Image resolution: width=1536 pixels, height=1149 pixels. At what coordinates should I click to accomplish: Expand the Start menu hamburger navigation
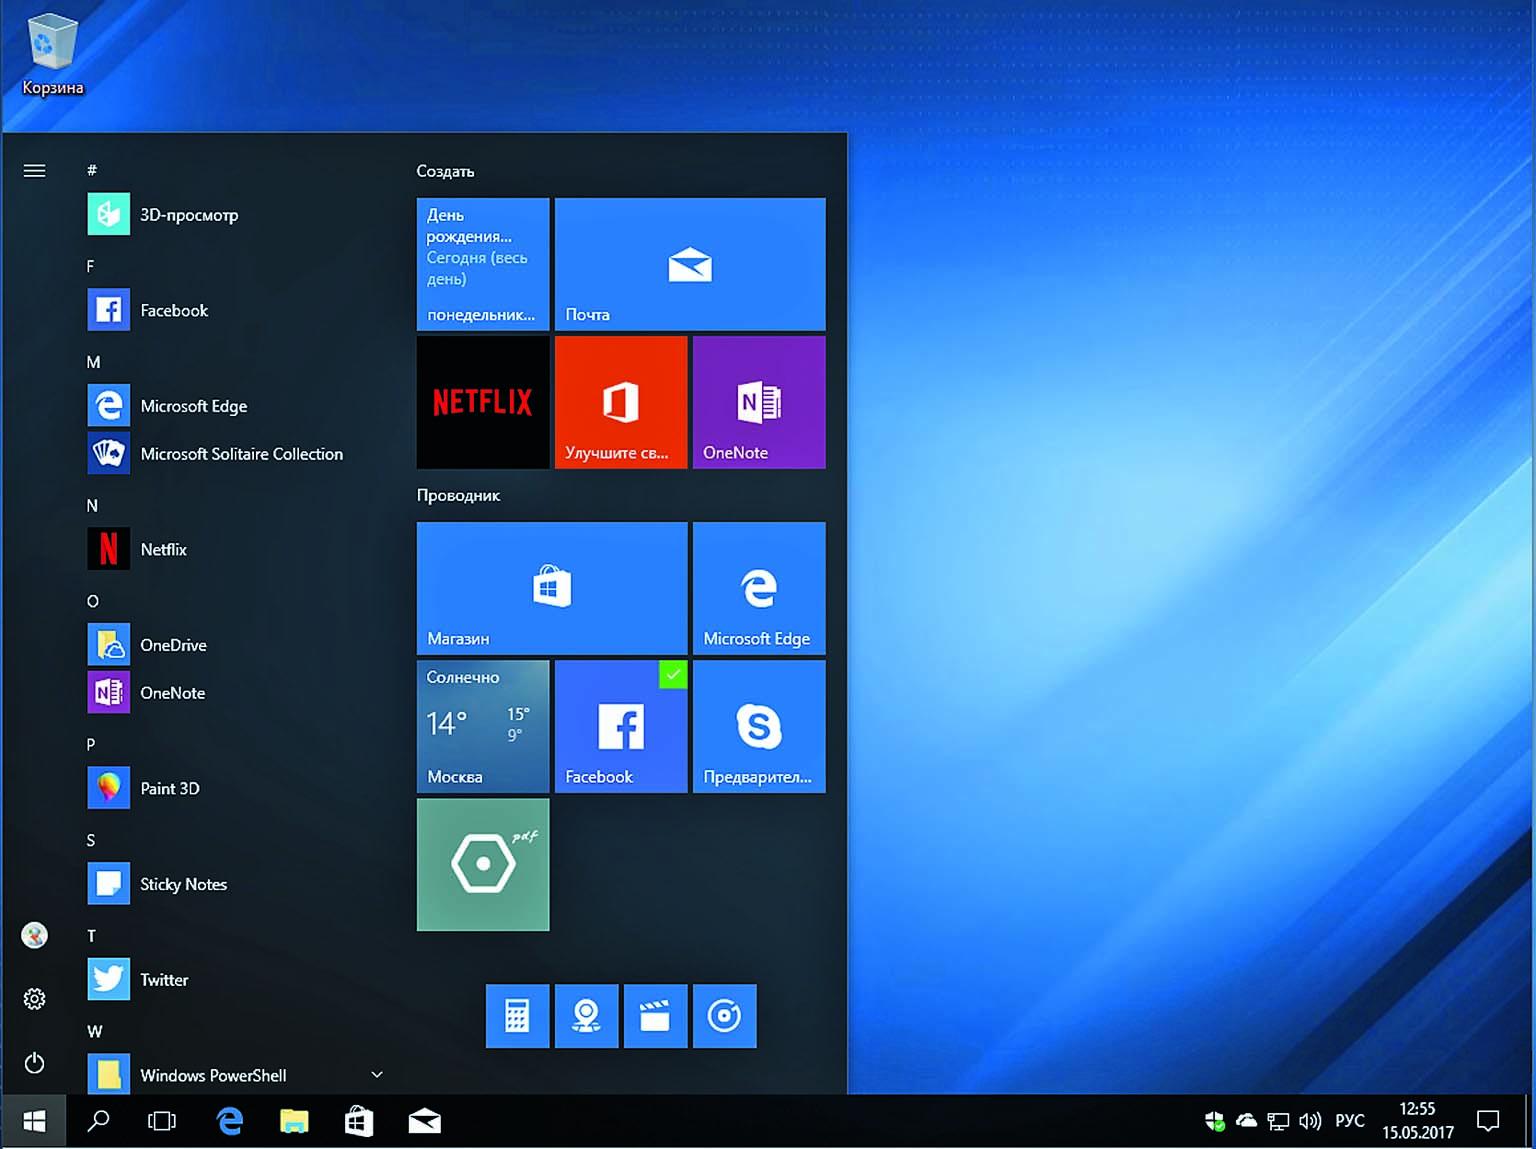point(34,171)
